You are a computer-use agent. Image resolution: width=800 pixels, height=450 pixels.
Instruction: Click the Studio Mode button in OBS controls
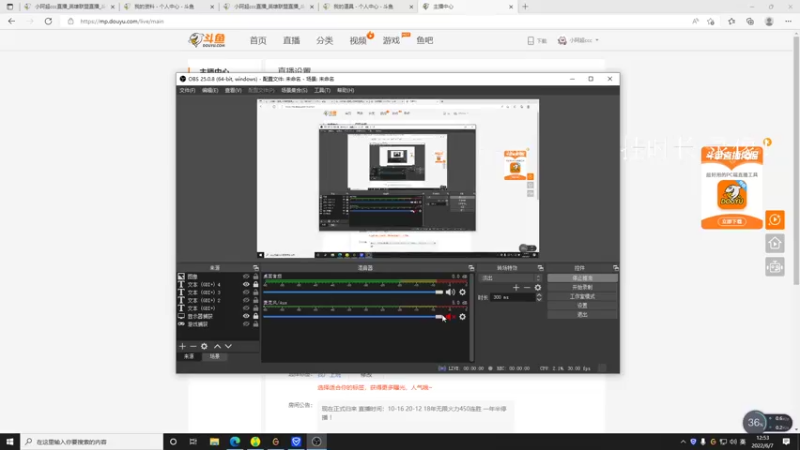click(582, 296)
